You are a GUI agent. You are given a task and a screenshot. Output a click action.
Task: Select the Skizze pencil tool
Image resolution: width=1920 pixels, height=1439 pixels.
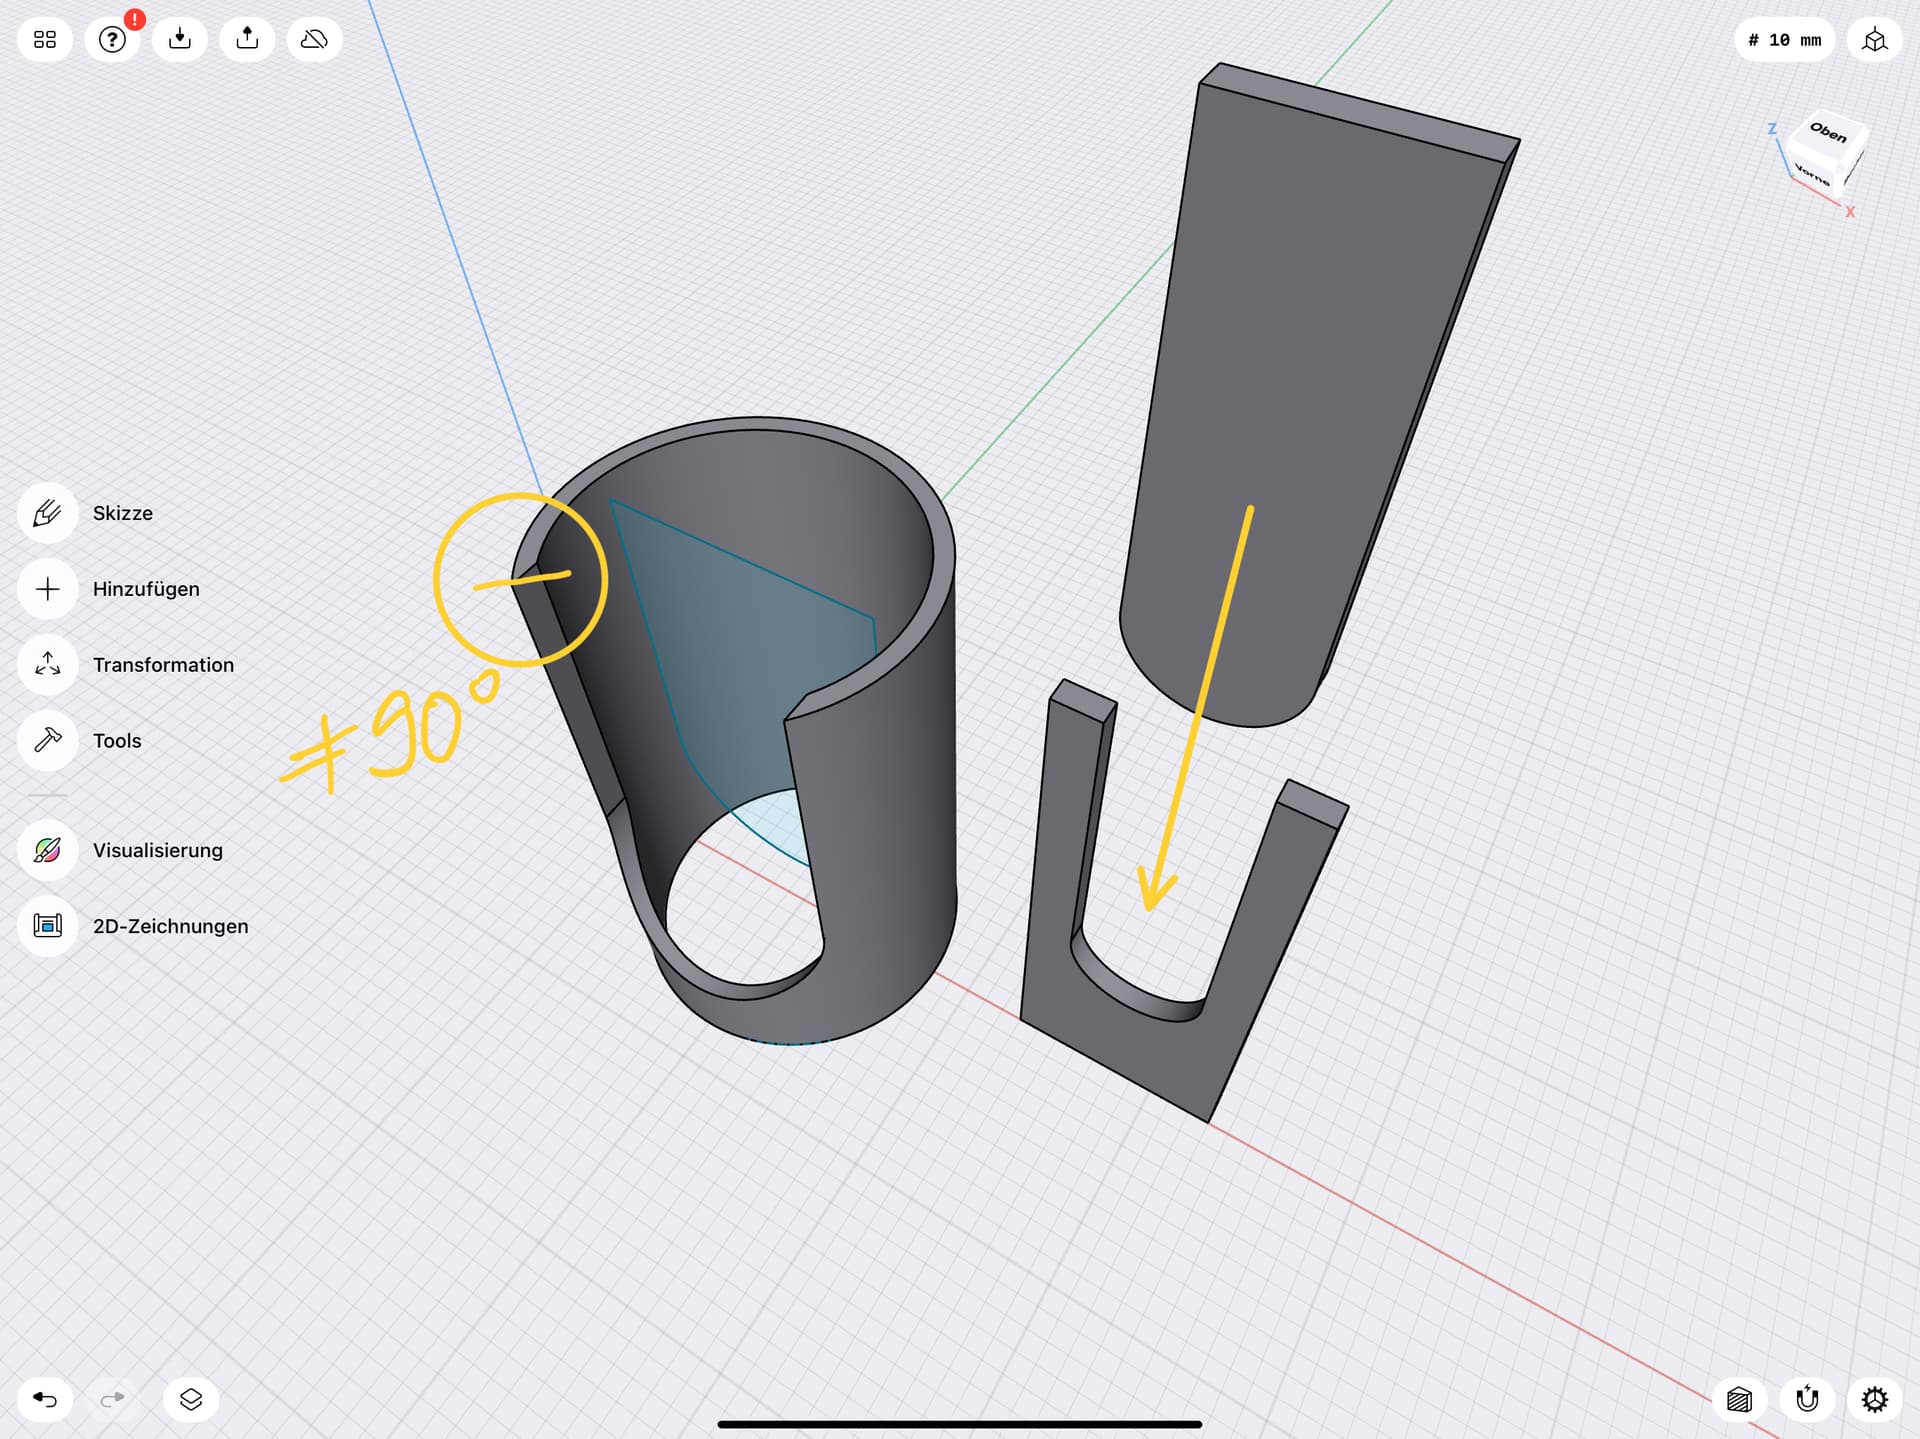[x=47, y=513]
